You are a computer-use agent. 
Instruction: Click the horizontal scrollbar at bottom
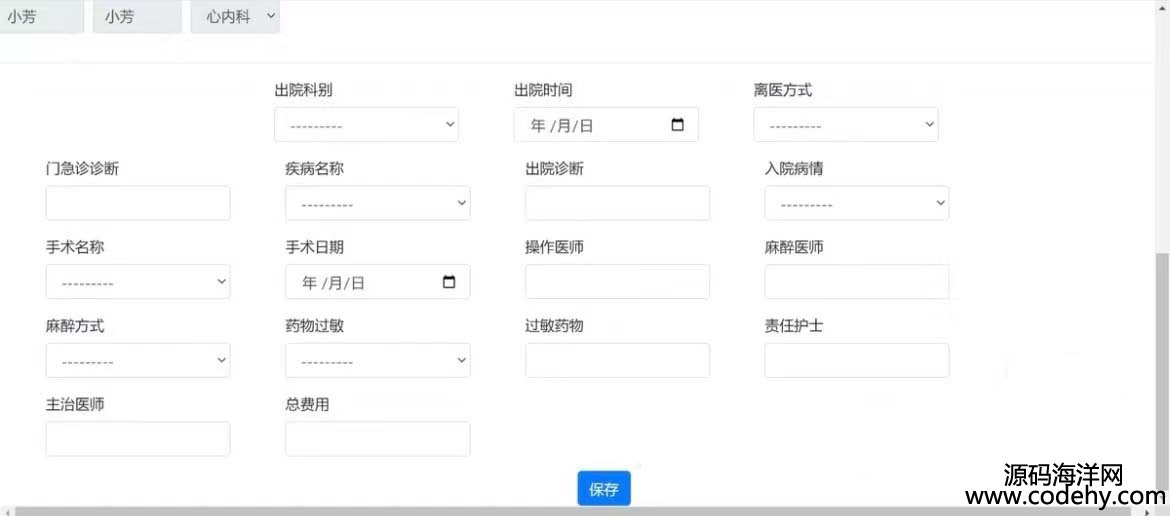tap(575, 512)
